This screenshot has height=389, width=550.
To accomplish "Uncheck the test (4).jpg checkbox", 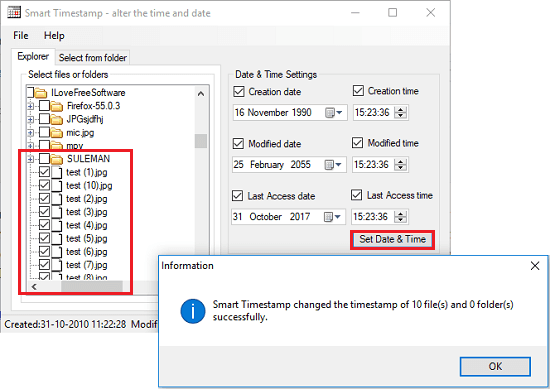I will tap(44, 225).
